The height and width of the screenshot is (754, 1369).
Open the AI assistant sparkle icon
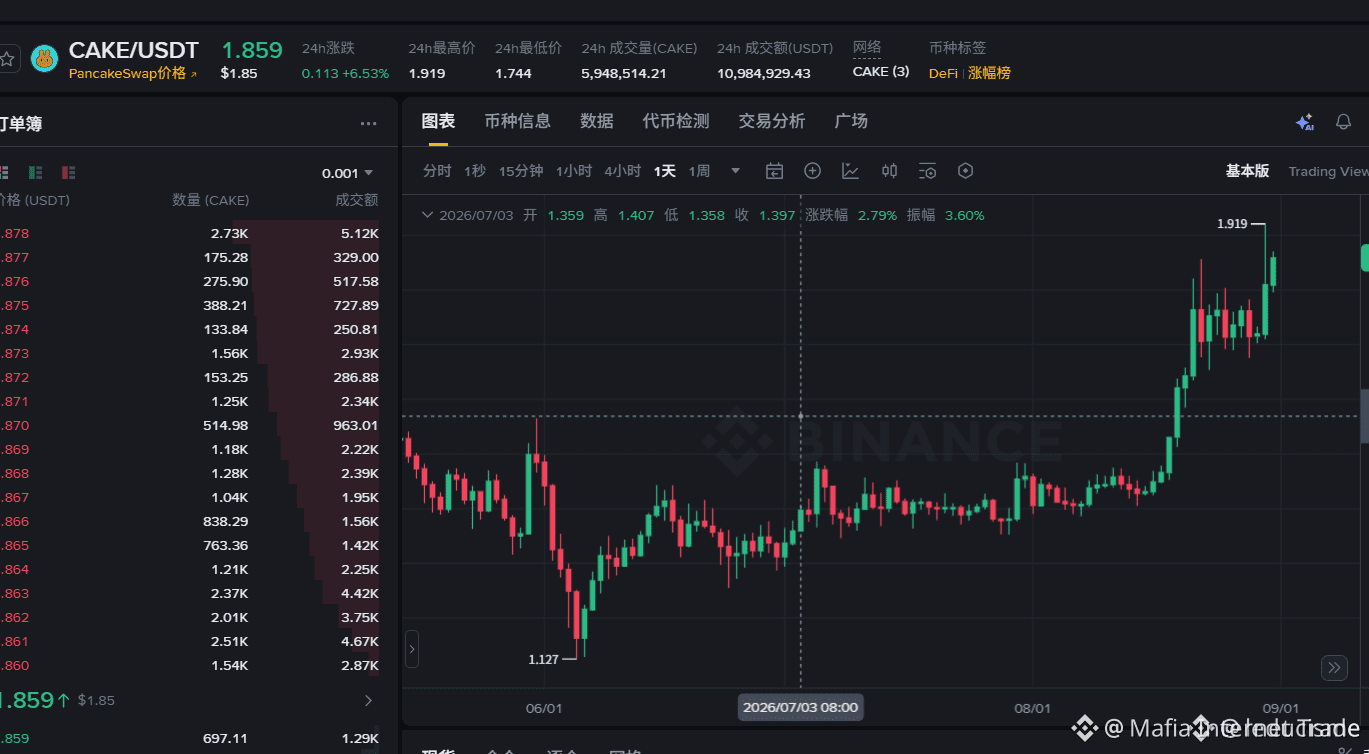[1305, 122]
